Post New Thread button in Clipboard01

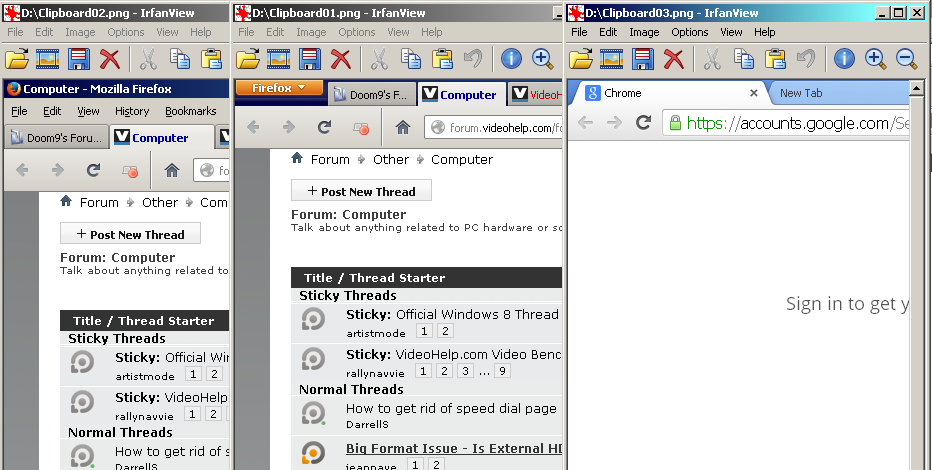click(x=361, y=191)
